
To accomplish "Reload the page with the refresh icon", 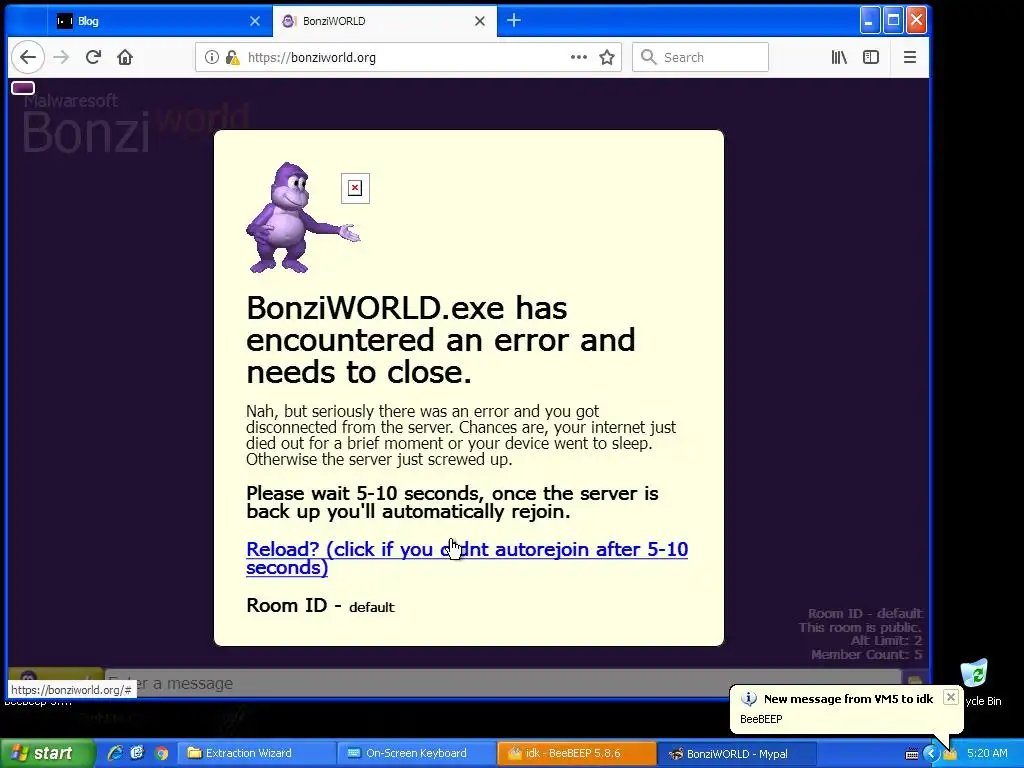I will (93, 57).
